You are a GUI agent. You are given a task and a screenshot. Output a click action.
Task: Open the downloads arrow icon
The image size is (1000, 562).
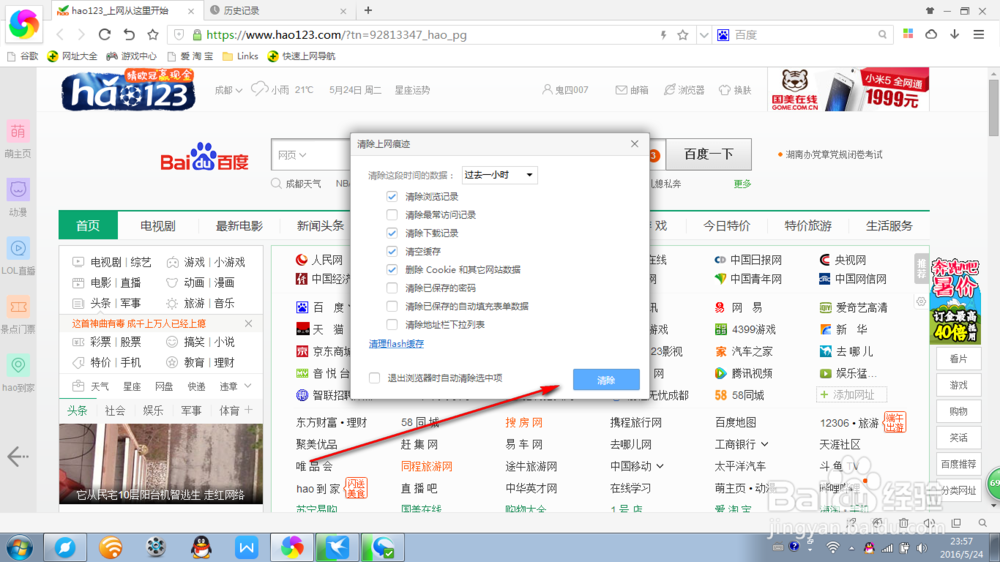coord(954,34)
